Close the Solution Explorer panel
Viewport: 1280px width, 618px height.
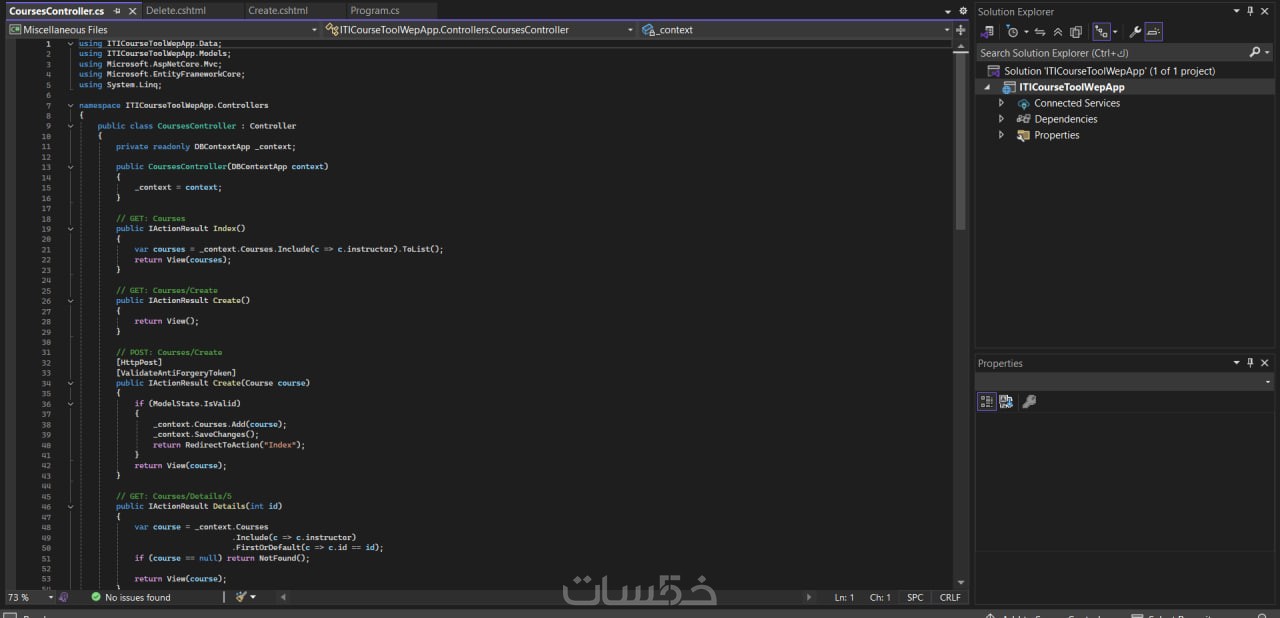point(1265,11)
